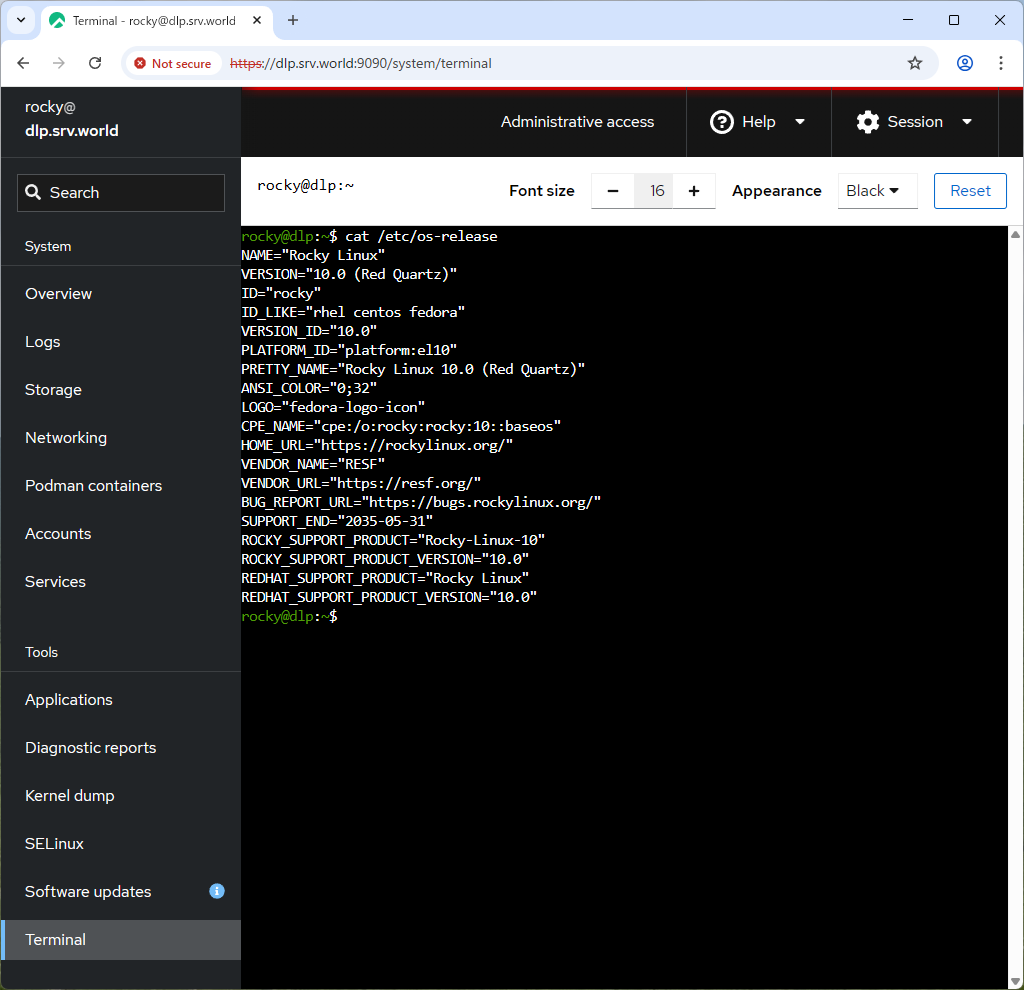Screen dimensions: 1024x990
Task: Open Diagnostic reports tool
Action: [x=91, y=747]
